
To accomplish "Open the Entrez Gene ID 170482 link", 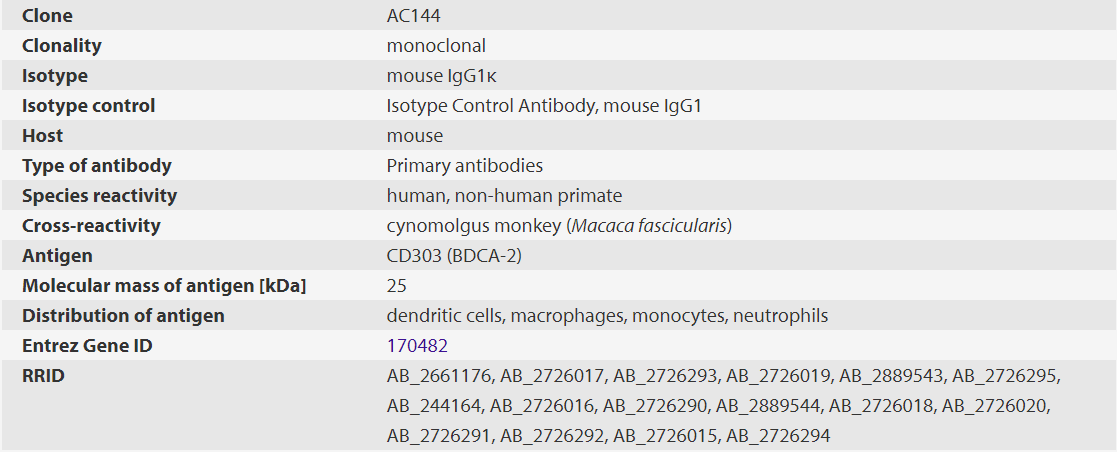I will tap(417, 346).
